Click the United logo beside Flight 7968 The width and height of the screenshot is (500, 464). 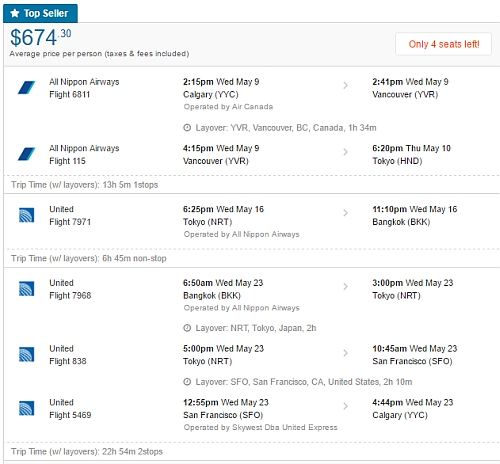pos(26,289)
